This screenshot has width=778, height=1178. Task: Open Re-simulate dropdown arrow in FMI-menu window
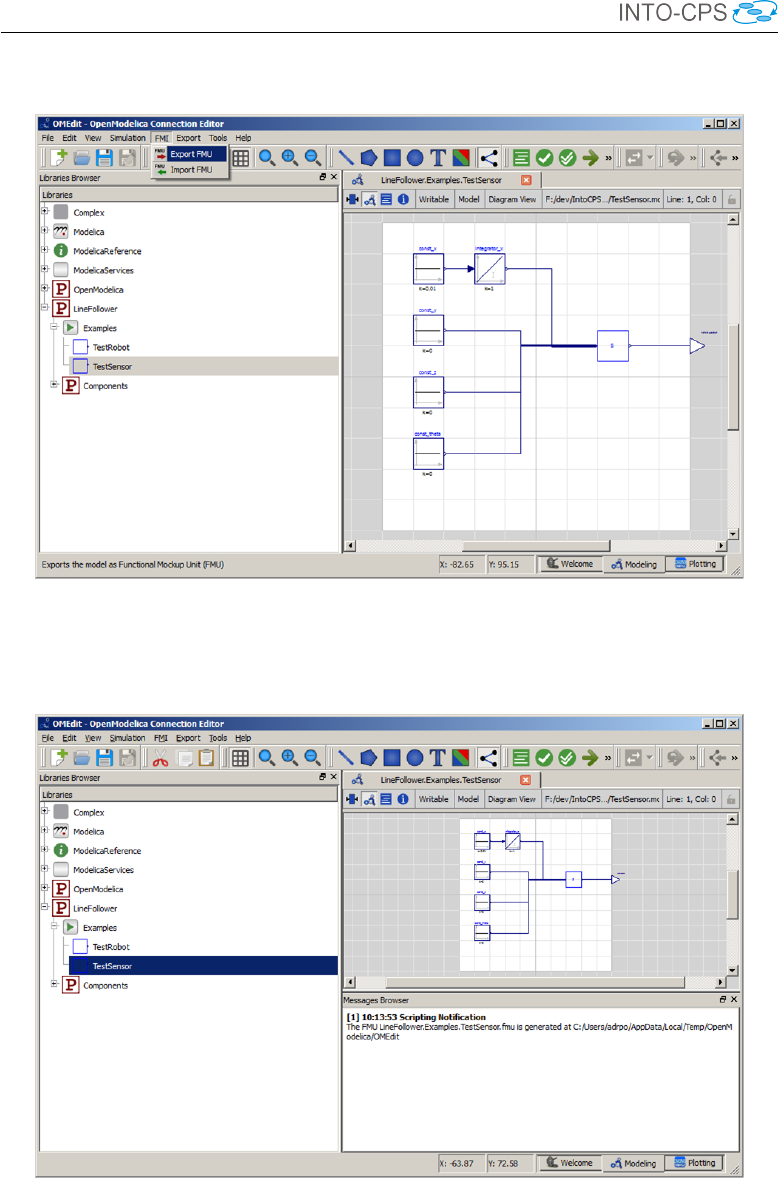coord(650,158)
